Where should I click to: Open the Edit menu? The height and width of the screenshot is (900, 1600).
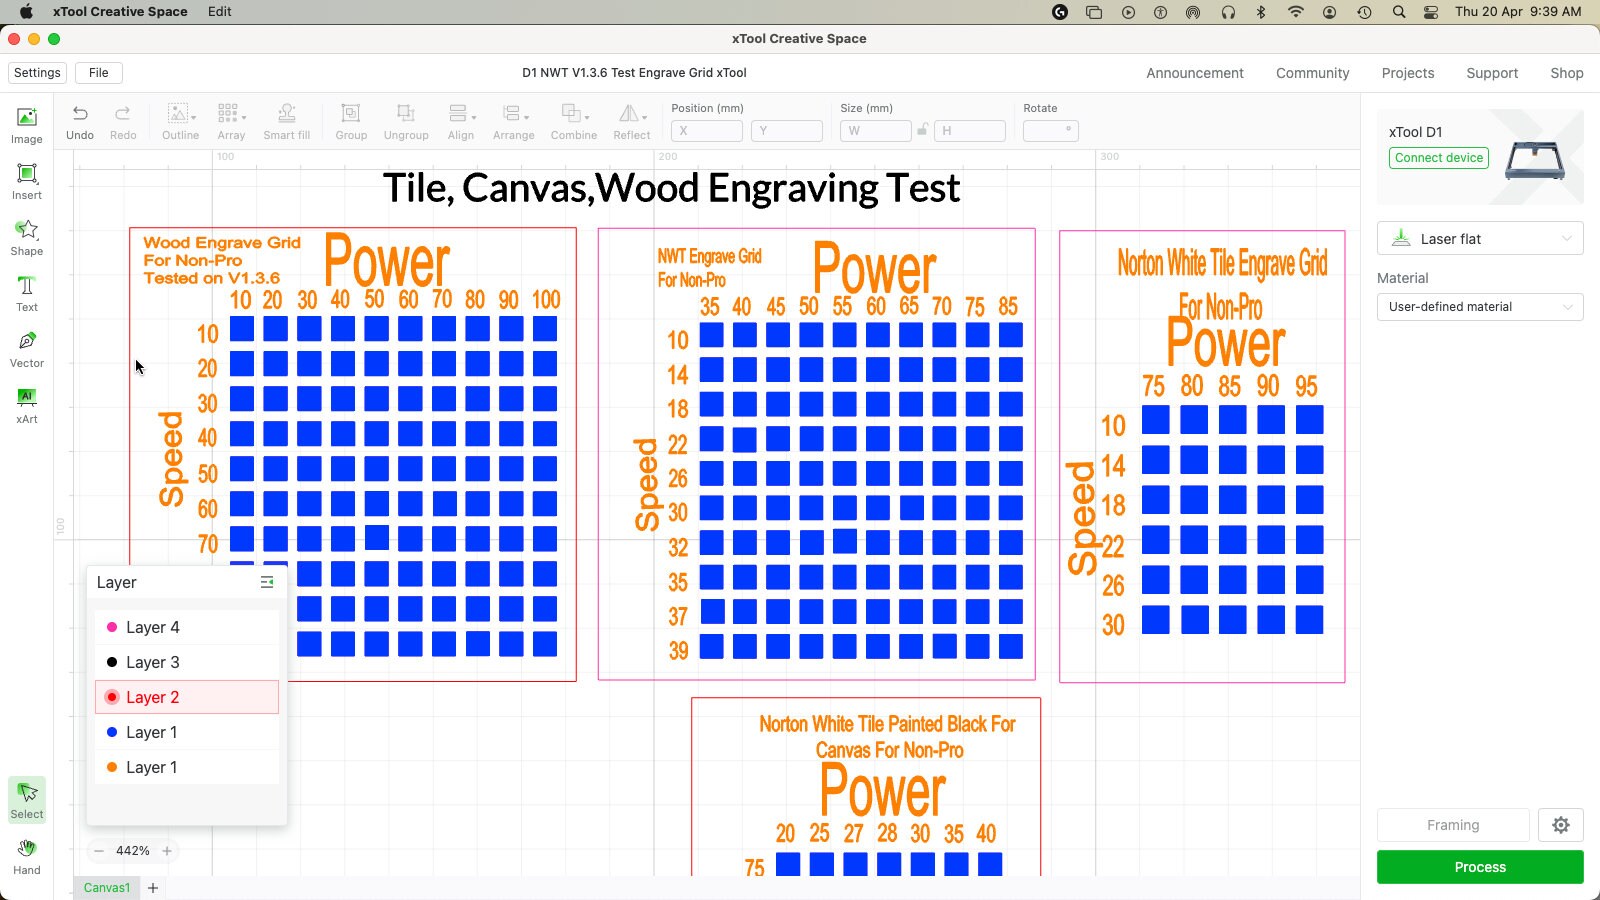pos(219,11)
